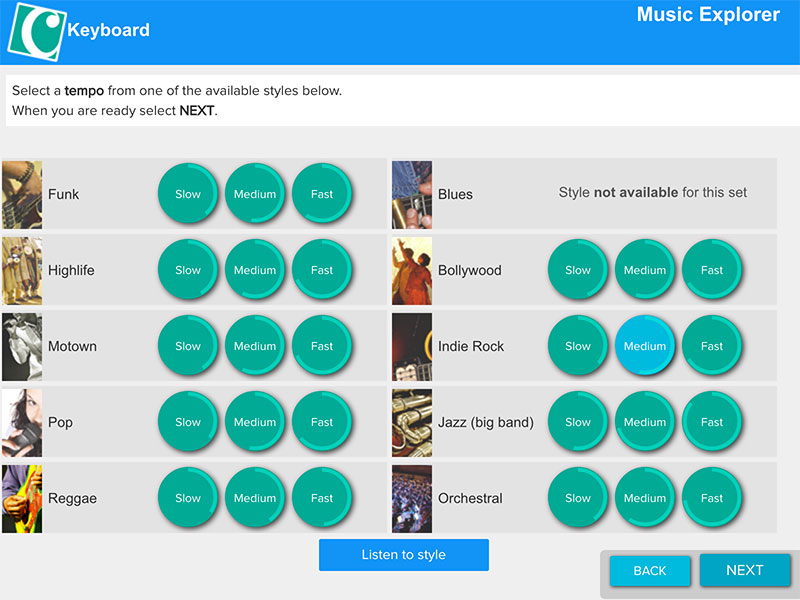The image size is (800, 600).
Task: Choose Fast tempo for Reggae
Action: coord(322,498)
